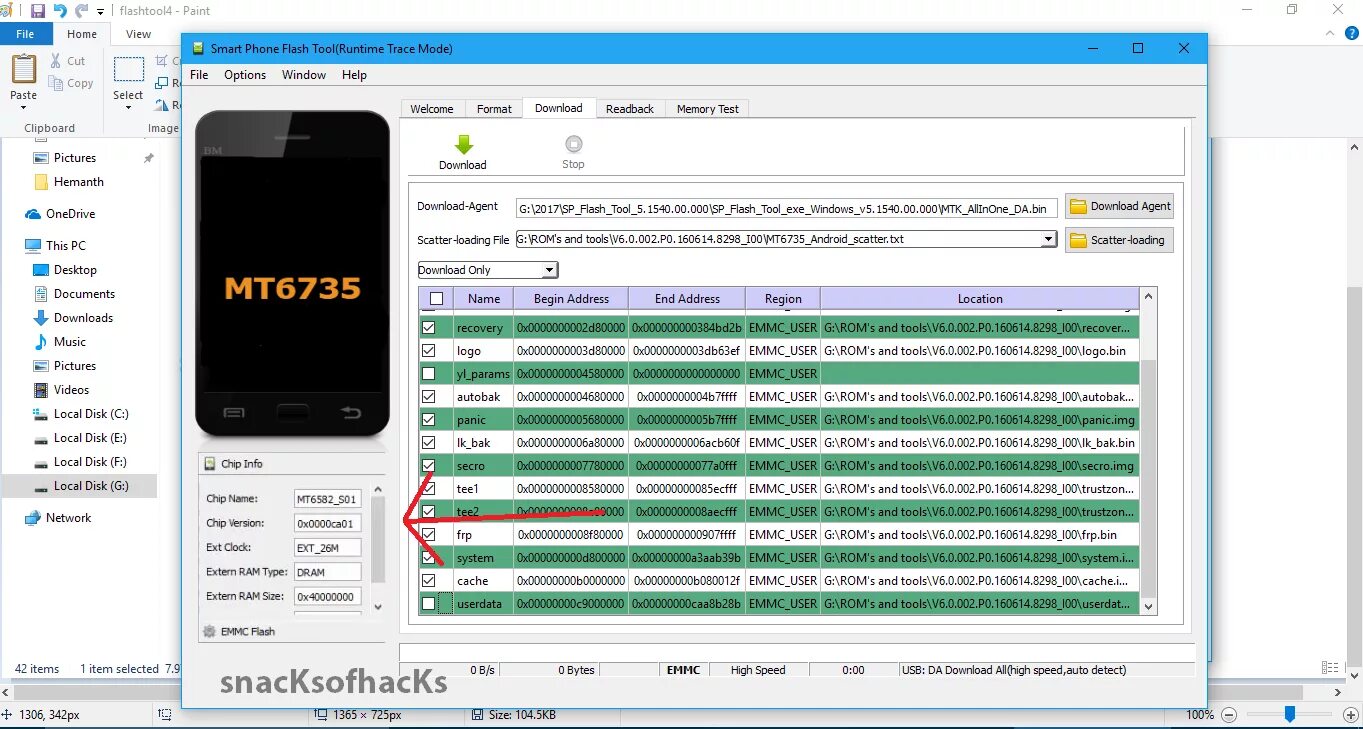Click the Copy icon in Paint ribbon
Screen dimensions: 1363x729
[56, 84]
